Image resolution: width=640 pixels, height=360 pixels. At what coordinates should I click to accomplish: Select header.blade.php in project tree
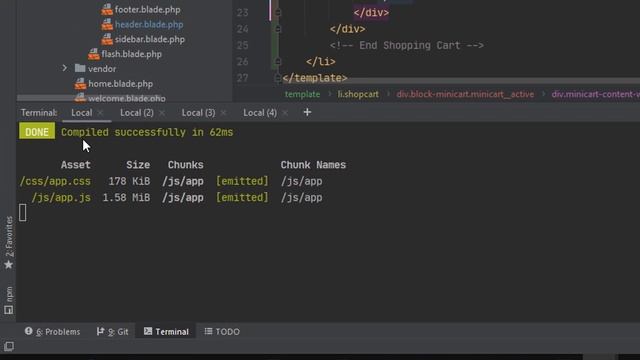(149, 24)
